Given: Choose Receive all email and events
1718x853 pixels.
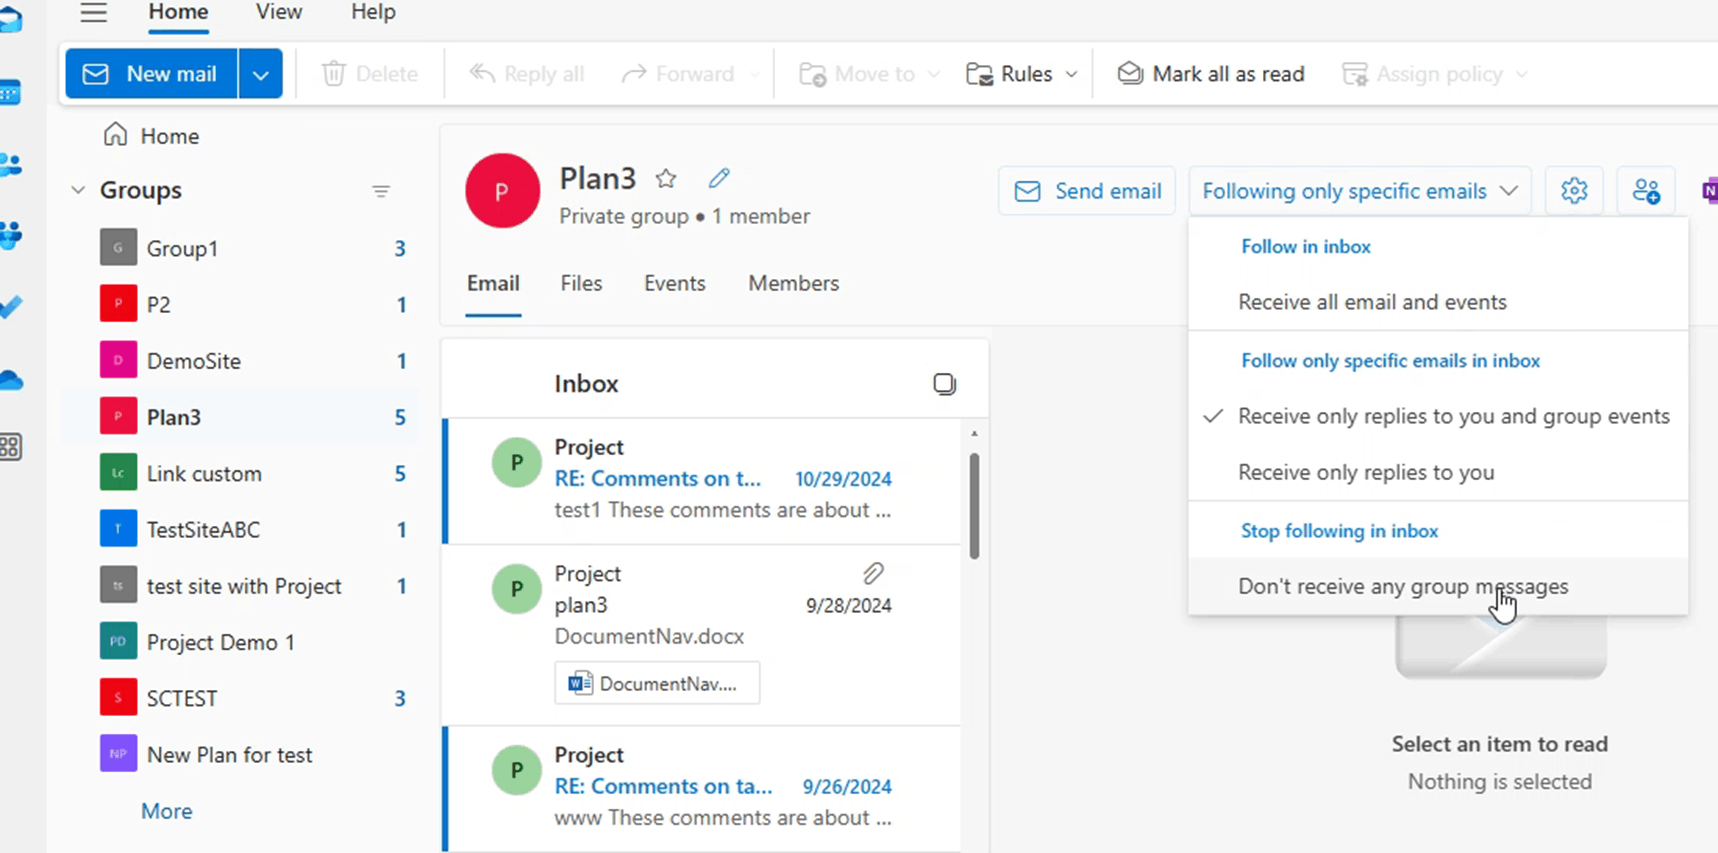Looking at the screenshot, I should [x=1438, y=302].
